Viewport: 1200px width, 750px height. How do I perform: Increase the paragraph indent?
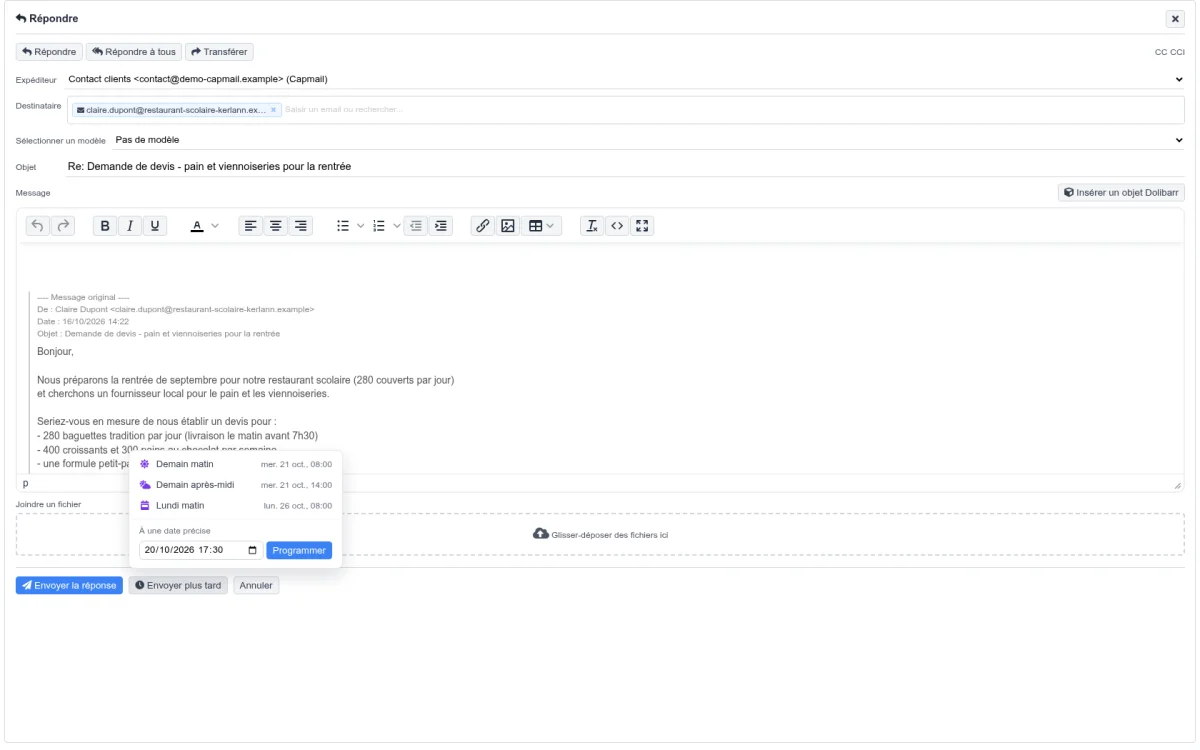(441, 226)
